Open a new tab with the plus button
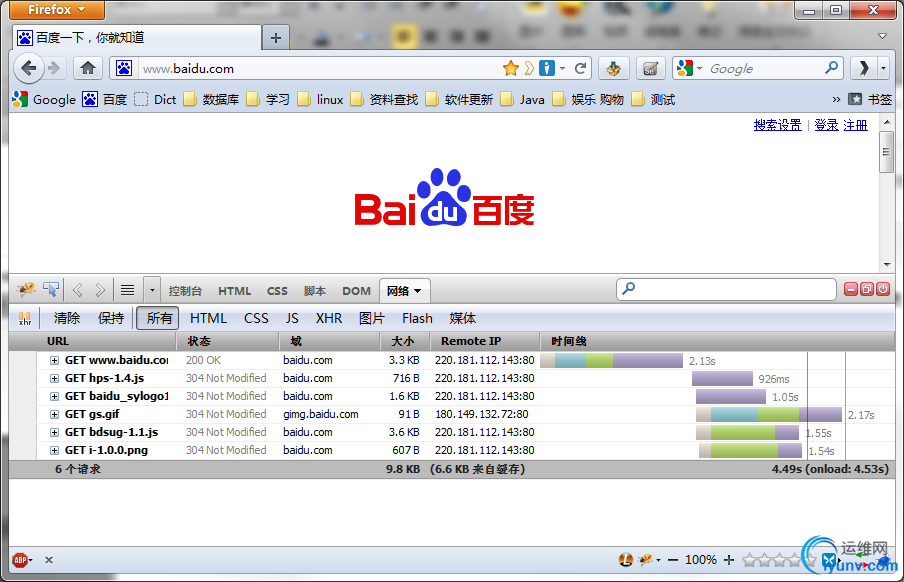The height and width of the screenshot is (582, 904). [x=276, y=38]
